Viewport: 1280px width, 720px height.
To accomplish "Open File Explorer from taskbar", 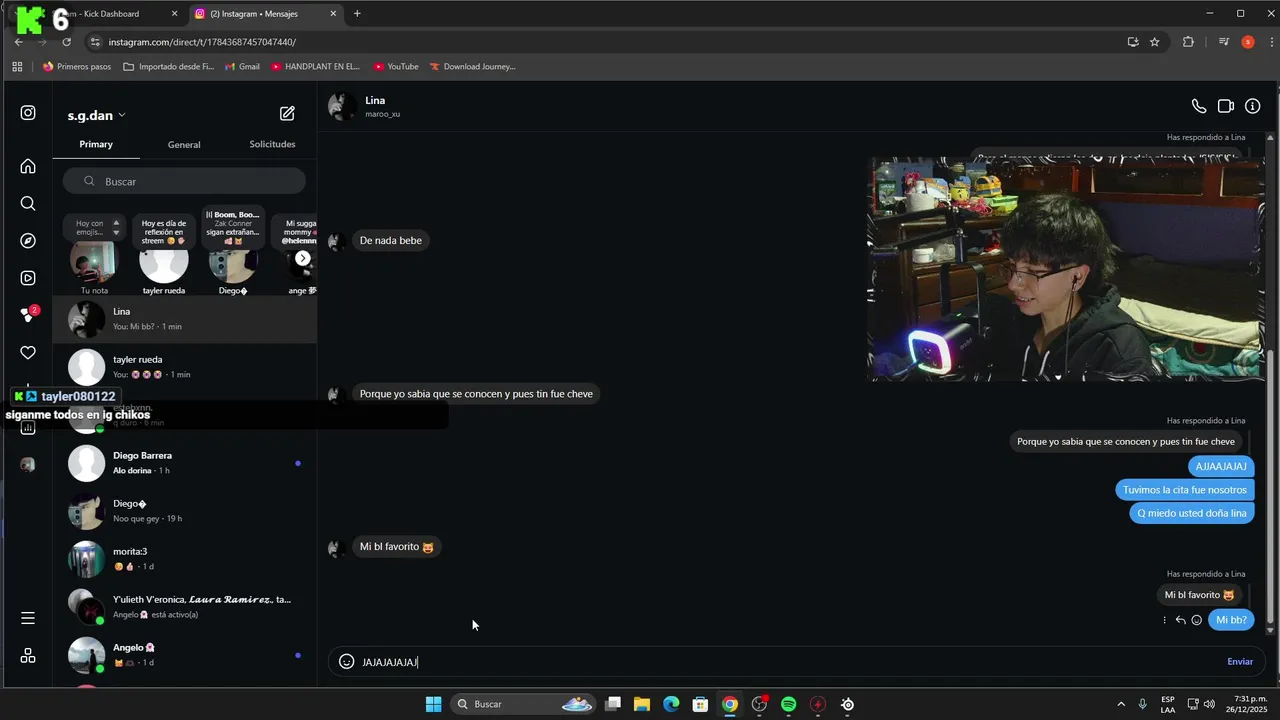I will pyautogui.click(x=642, y=704).
